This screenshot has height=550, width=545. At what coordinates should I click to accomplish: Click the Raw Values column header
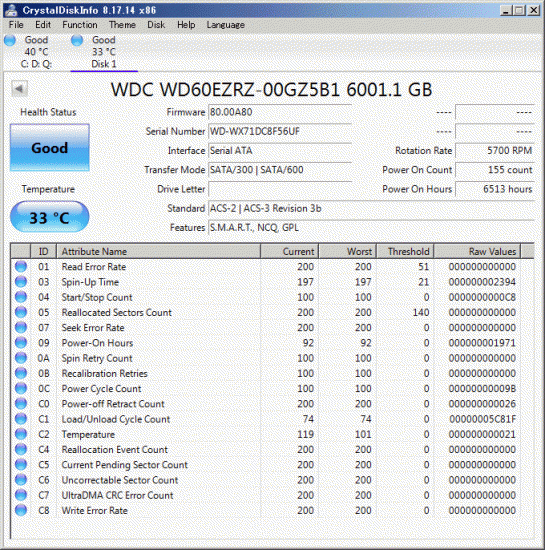[x=477, y=251]
